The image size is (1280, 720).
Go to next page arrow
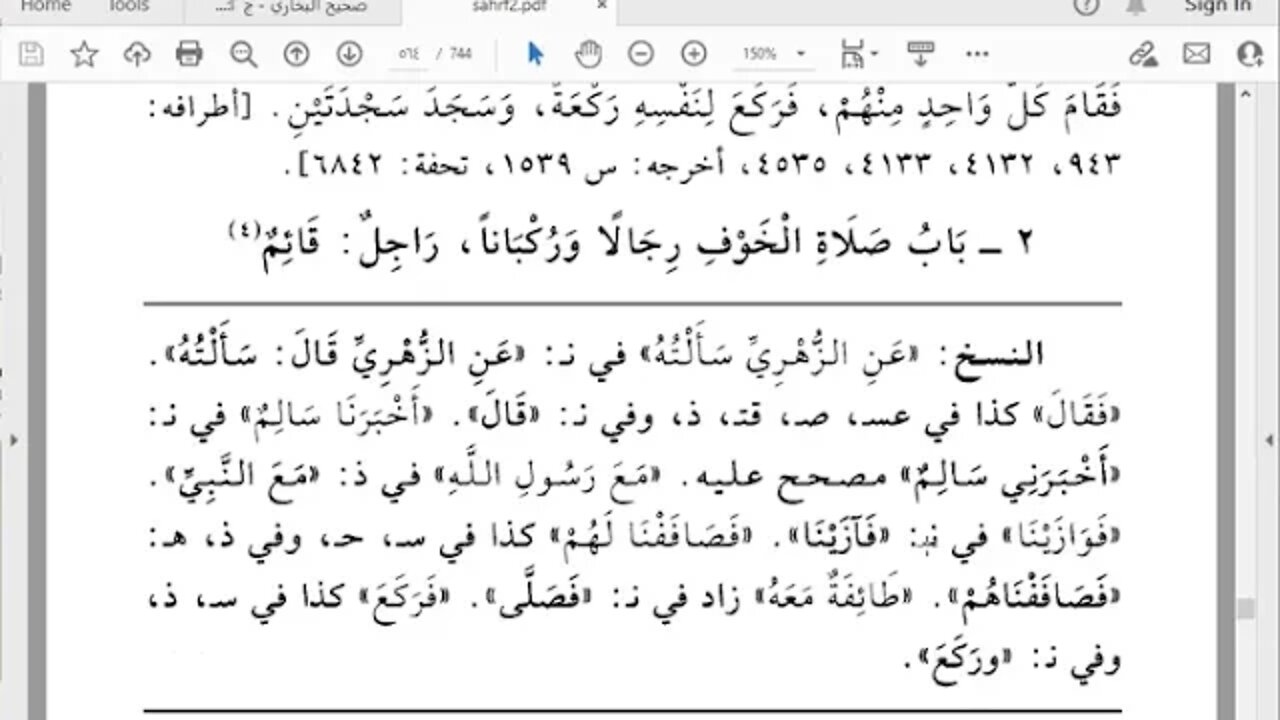click(x=348, y=53)
